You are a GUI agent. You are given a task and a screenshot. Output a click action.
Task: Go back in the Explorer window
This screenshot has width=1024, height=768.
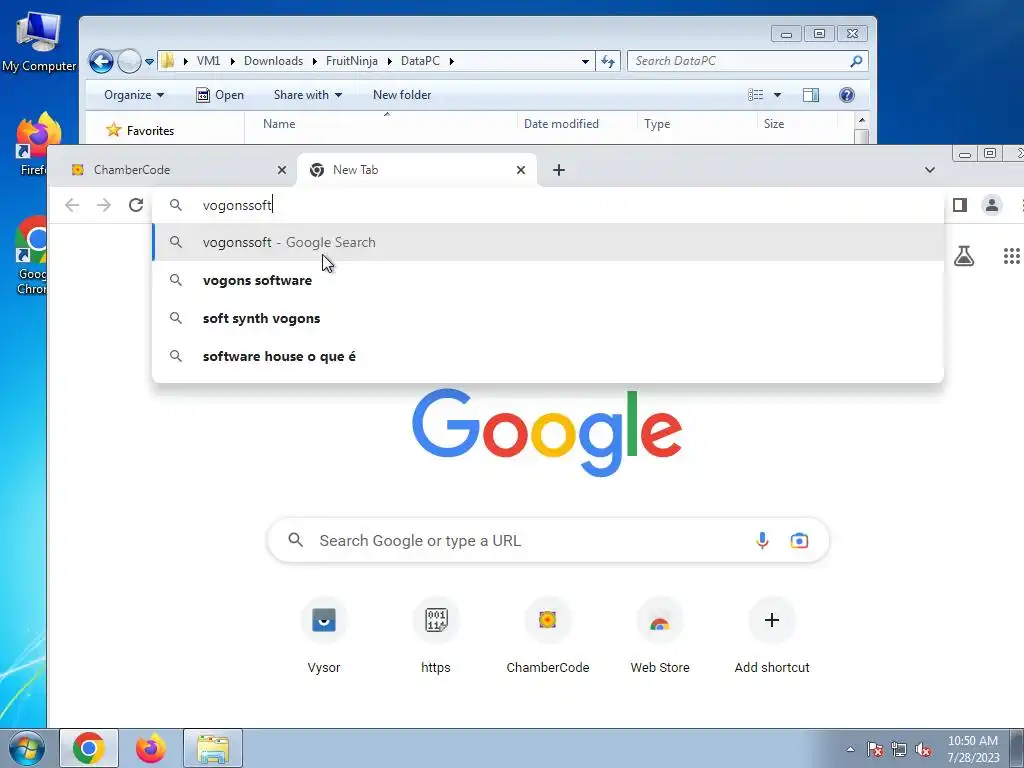(x=101, y=61)
